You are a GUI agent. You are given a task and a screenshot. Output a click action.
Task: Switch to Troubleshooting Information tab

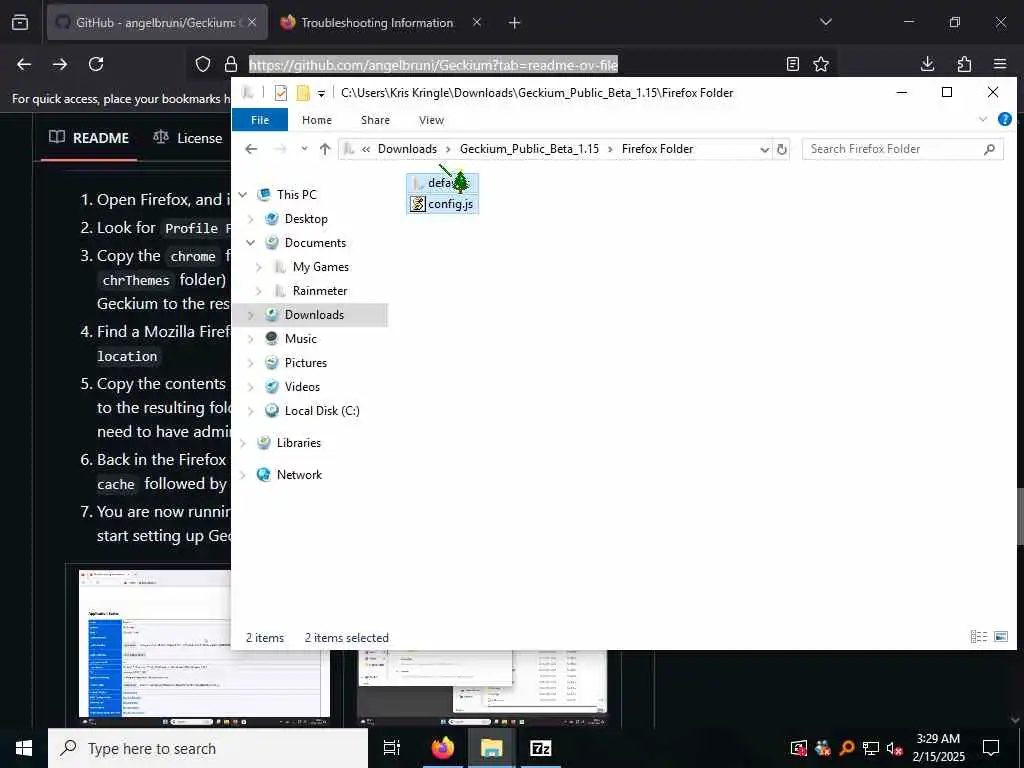pos(377,23)
